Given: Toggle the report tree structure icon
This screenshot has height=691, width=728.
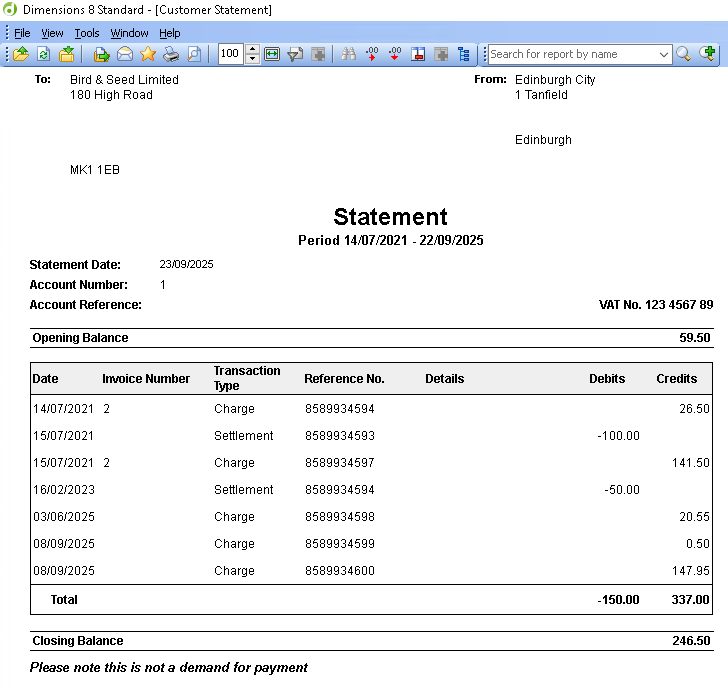Looking at the screenshot, I should (x=463, y=54).
